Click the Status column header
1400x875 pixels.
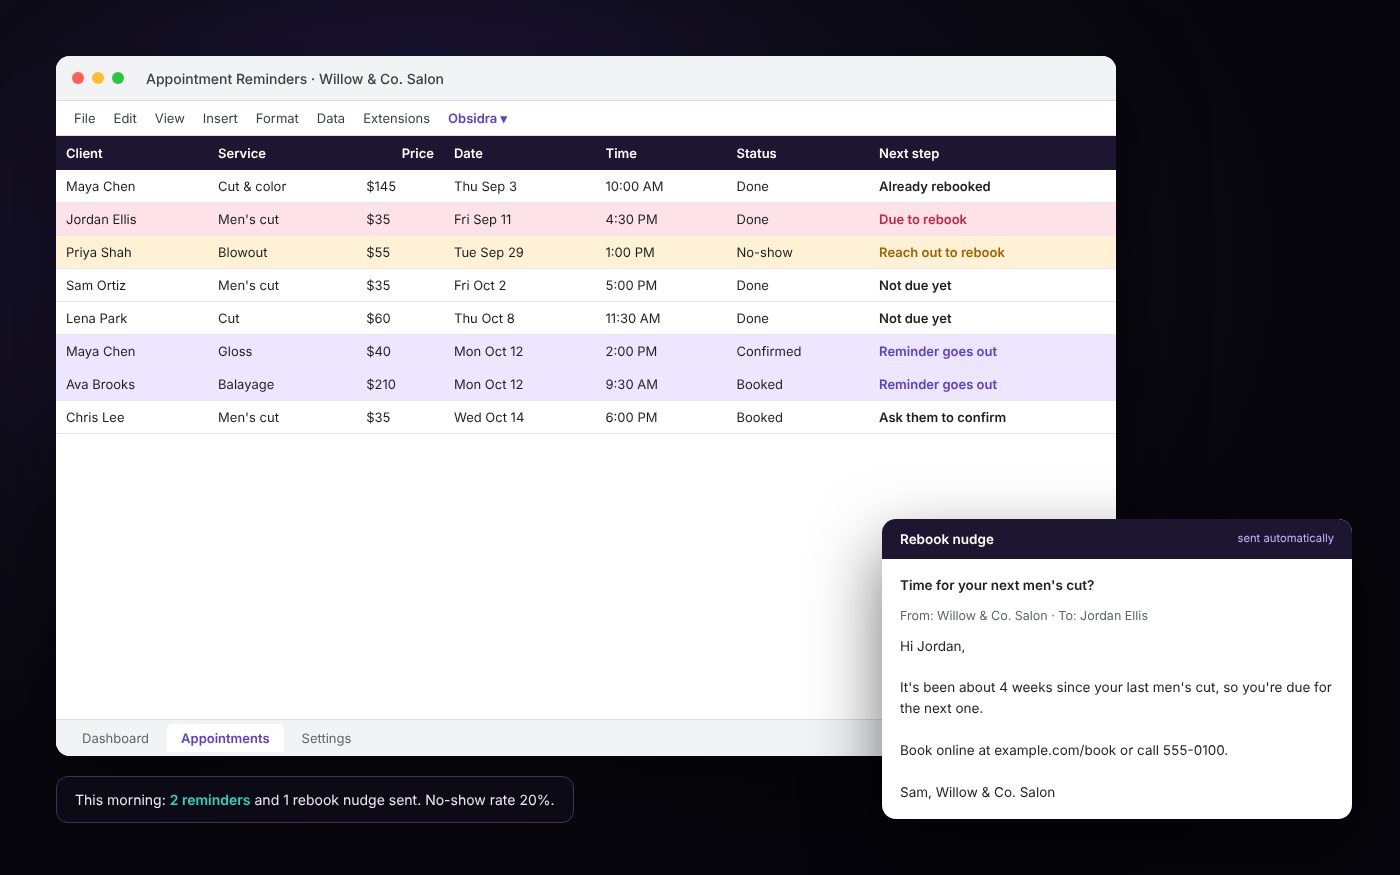(798, 153)
